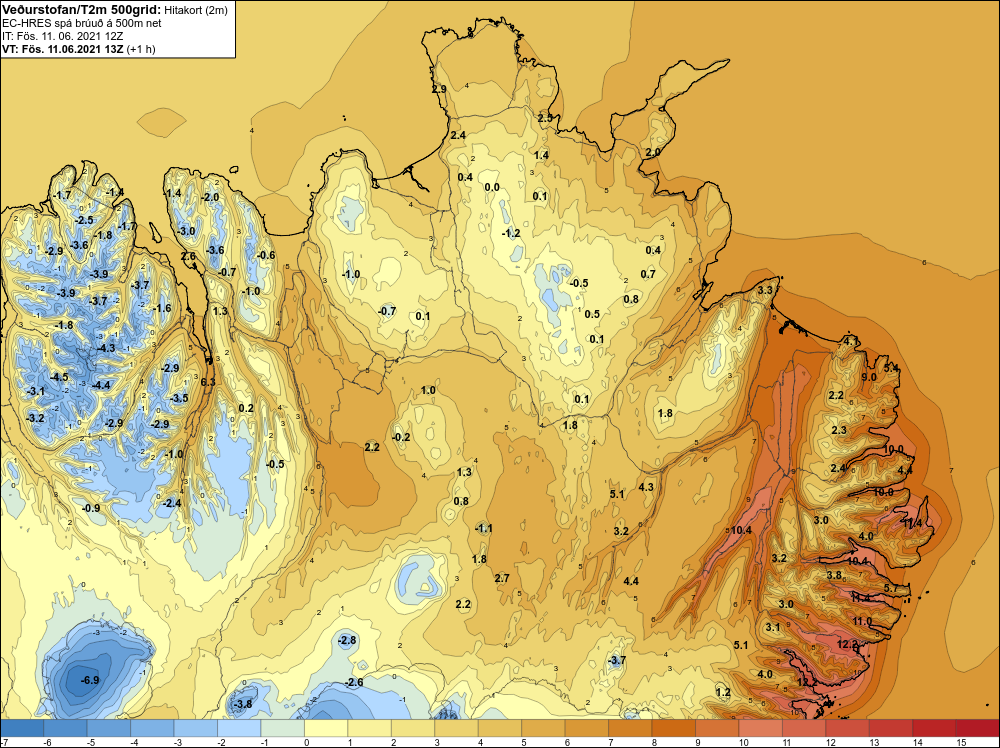1000x748 pixels.
Task: Click the 2.3 temperature value
Action: (839, 430)
